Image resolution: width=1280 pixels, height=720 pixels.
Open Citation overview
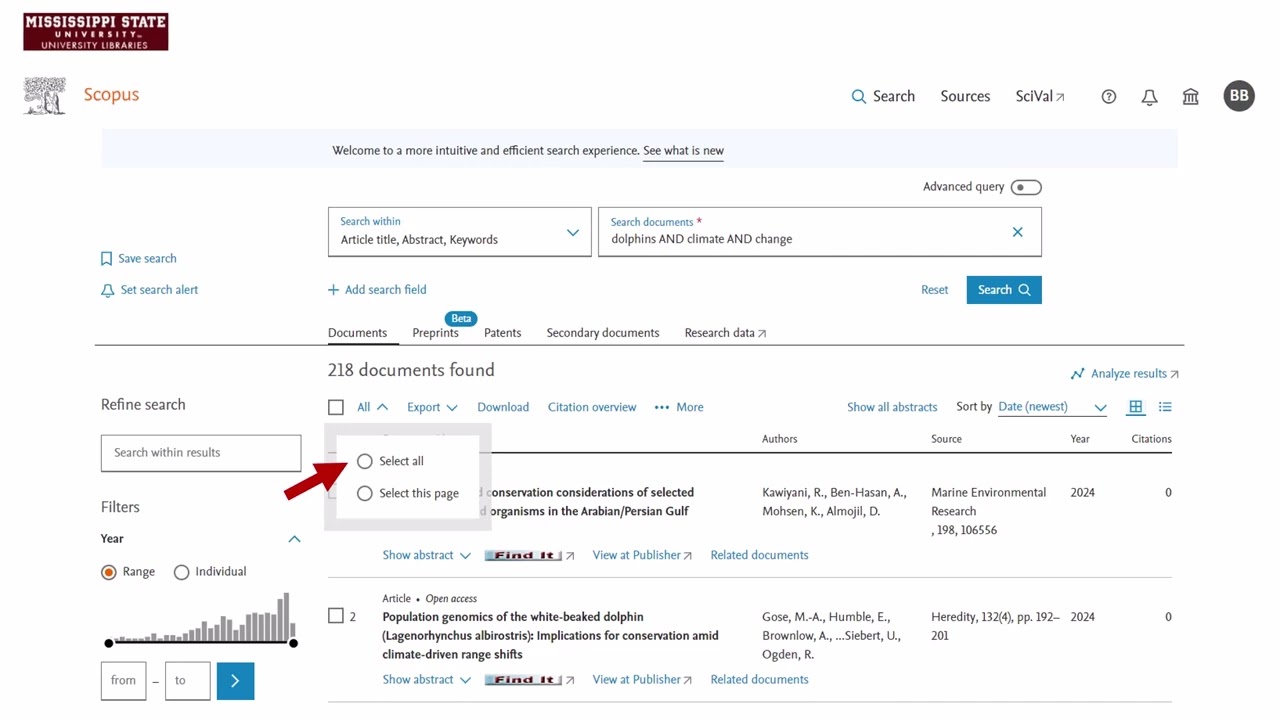coord(592,407)
